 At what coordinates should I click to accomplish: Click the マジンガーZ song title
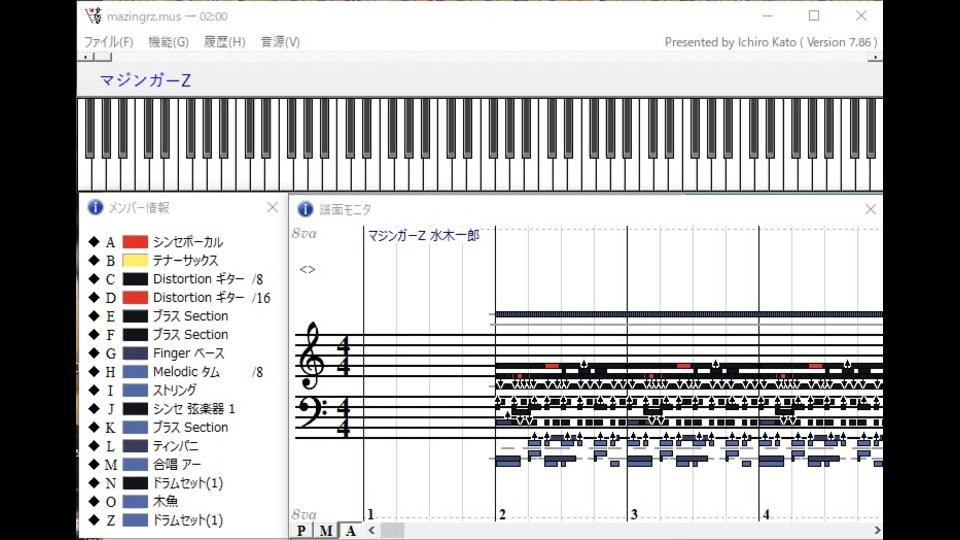click(145, 80)
